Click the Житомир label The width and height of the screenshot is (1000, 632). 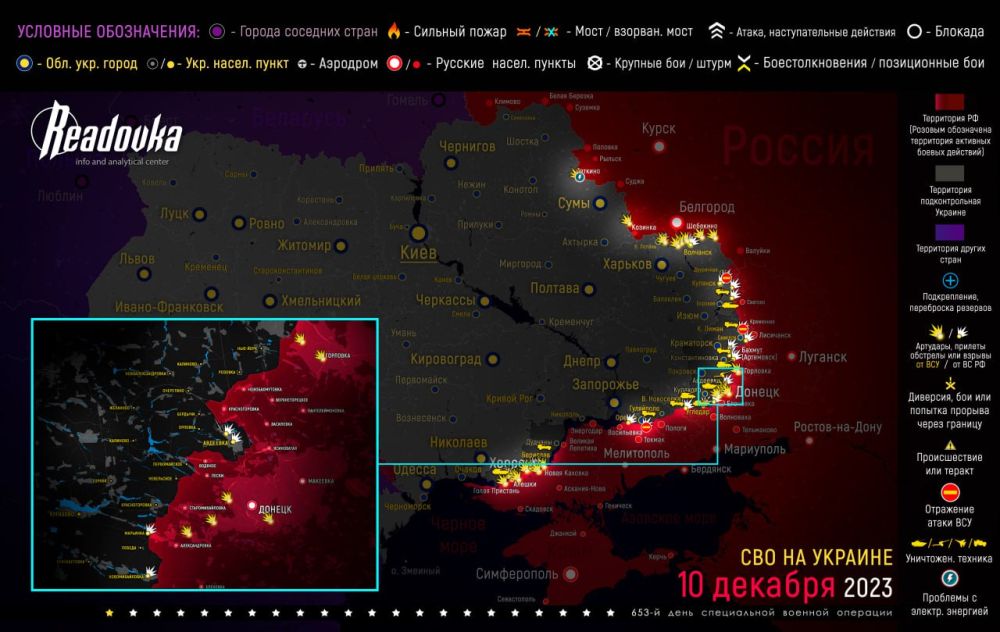tap(304, 245)
